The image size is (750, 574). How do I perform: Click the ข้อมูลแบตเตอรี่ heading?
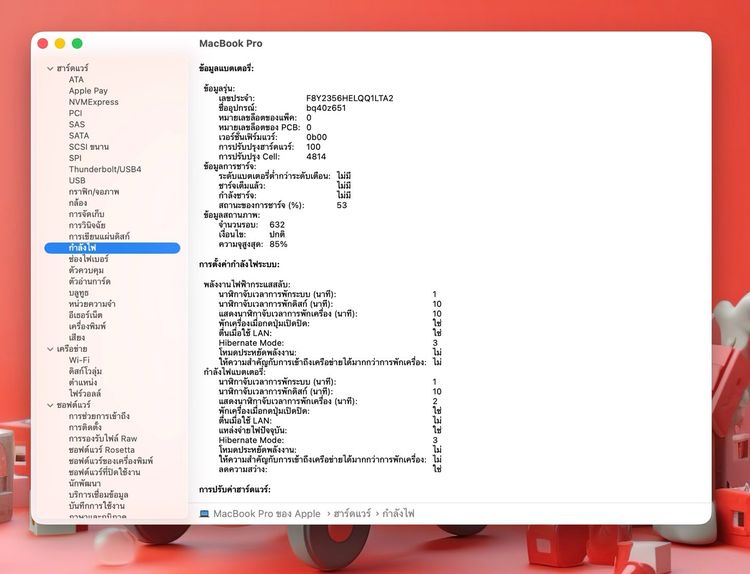click(226, 68)
